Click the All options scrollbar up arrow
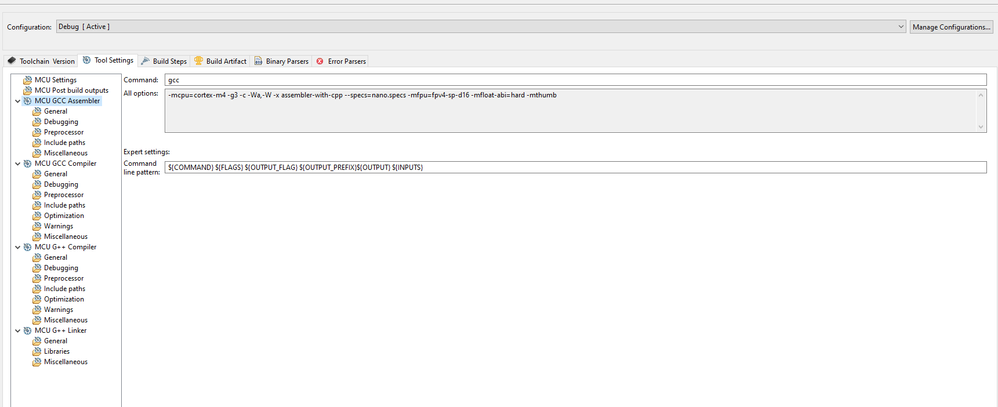Screen dimensions: 998x407 tap(981, 95)
